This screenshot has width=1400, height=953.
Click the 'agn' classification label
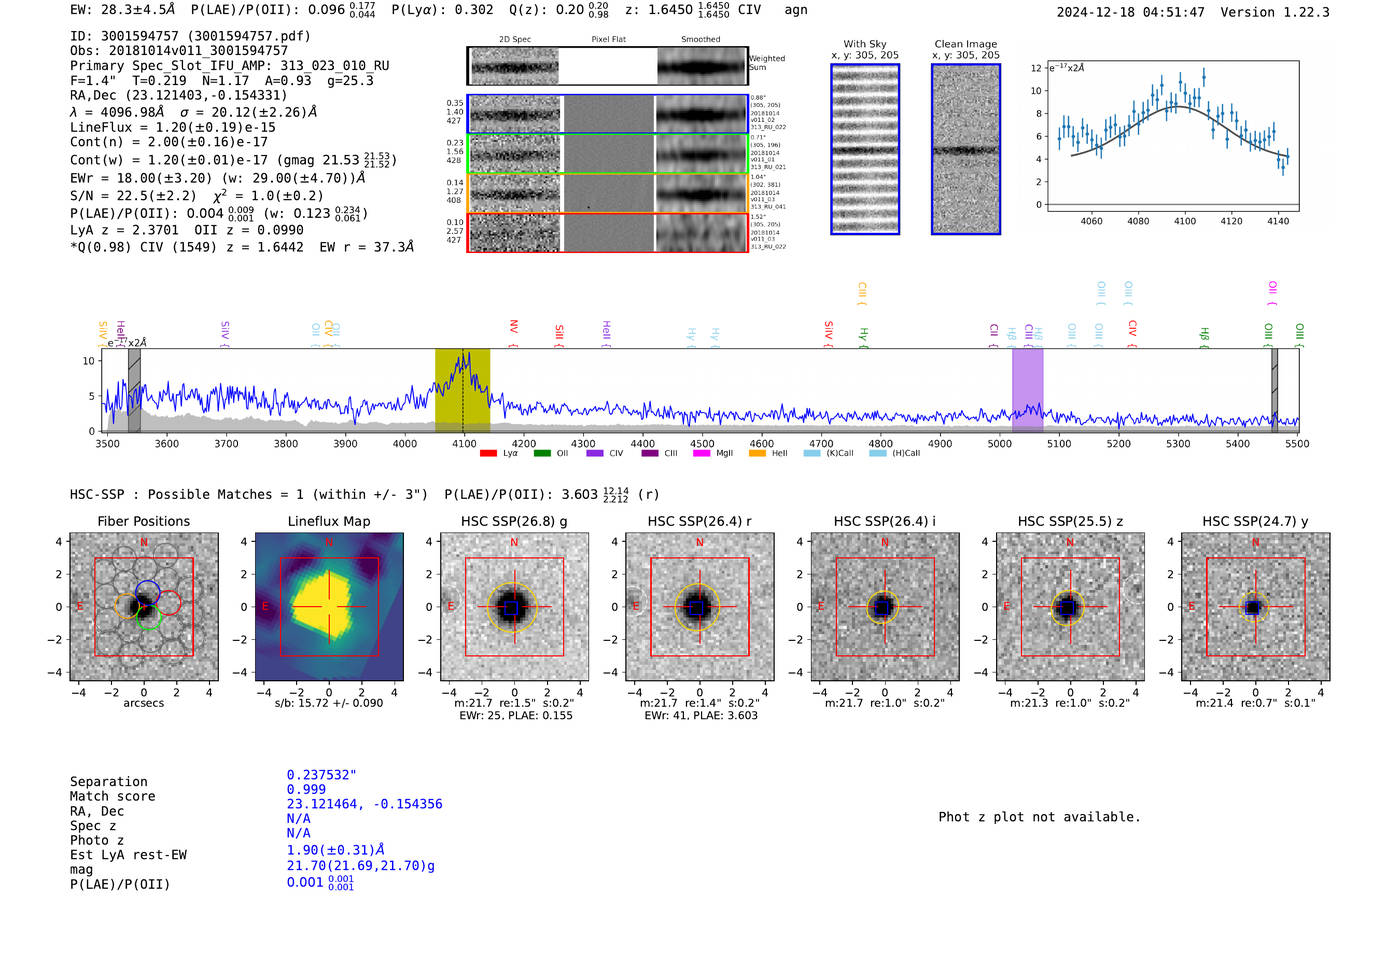pos(796,10)
